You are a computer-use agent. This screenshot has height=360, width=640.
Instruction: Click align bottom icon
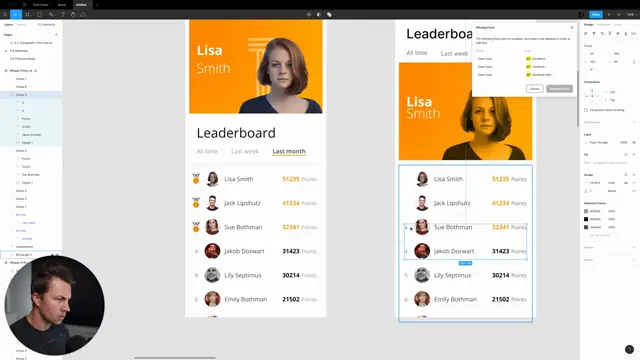(x=626, y=33)
